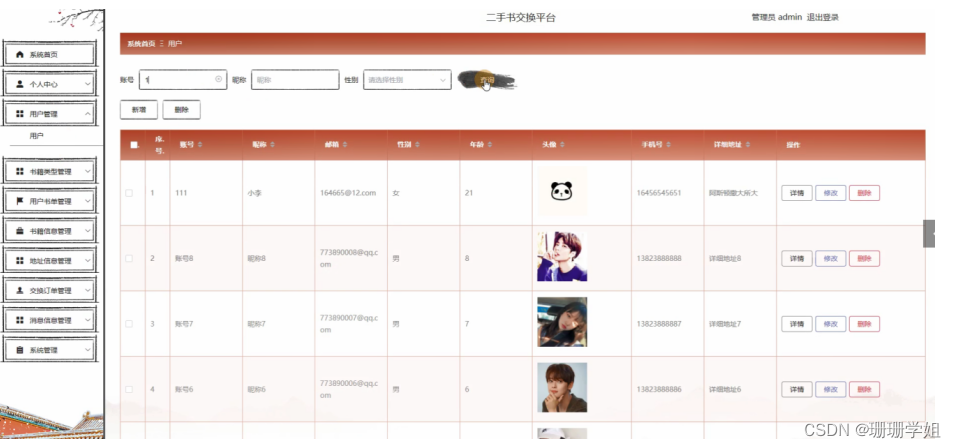This screenshot has height=448, width=956.
Task: Click the grid icon beside 消息信息管理
Action: coord(20,320)
